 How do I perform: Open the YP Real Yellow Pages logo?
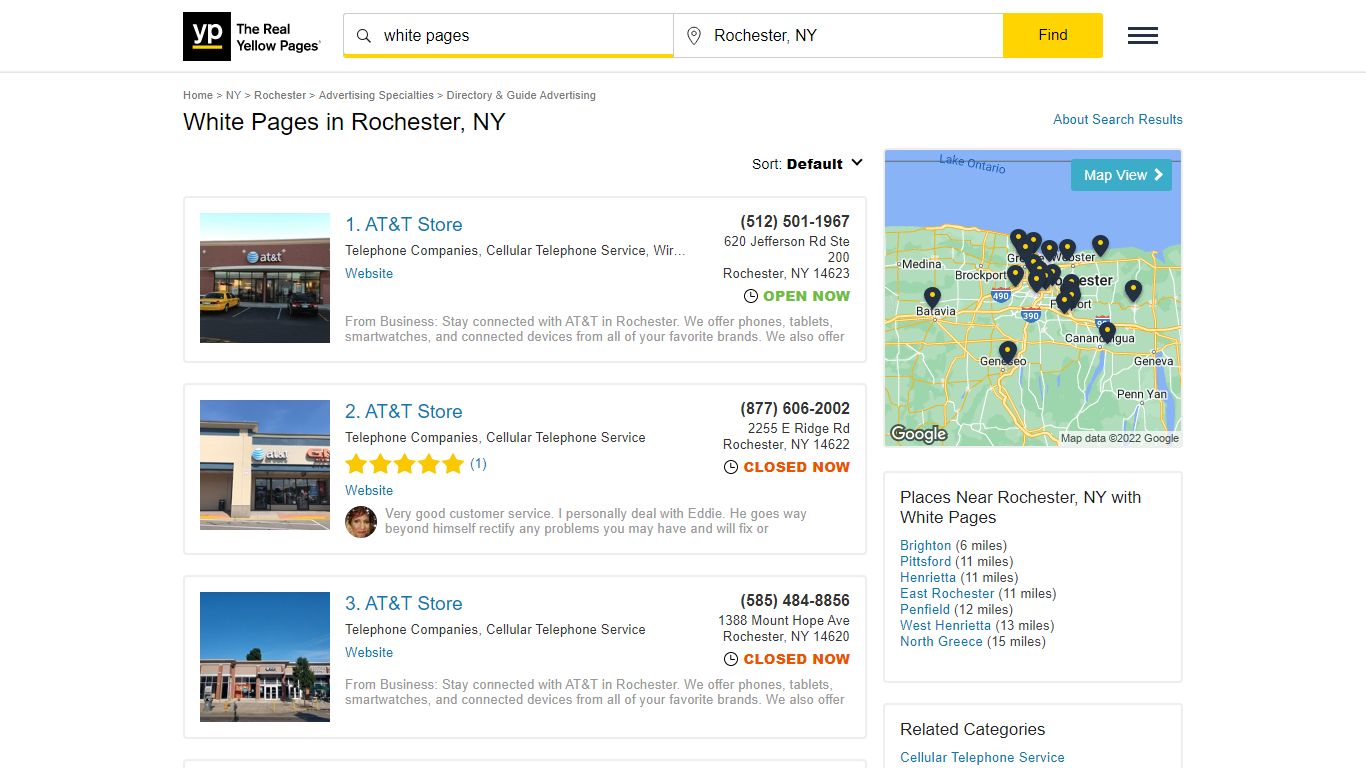(252, 37)
